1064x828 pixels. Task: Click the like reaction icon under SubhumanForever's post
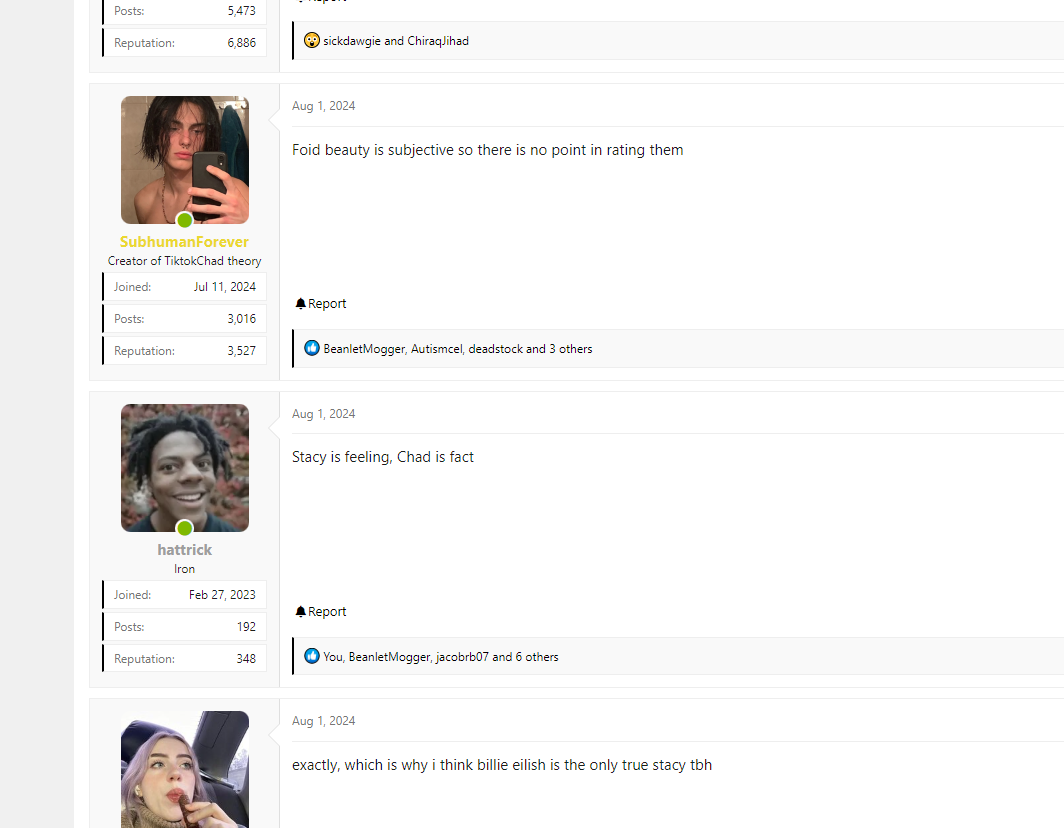[311, 348]
